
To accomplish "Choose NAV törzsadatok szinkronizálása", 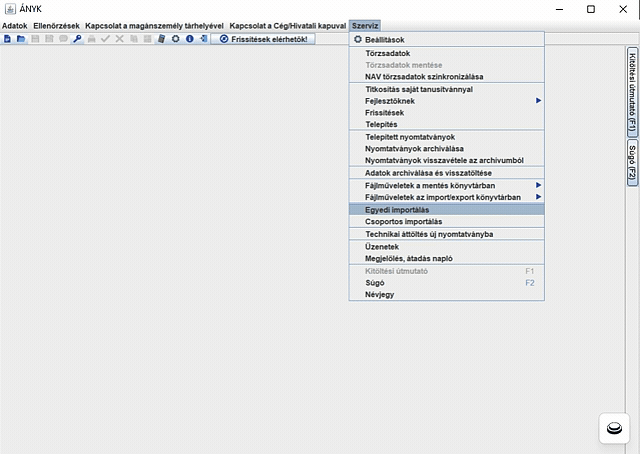I will pyautogui.click(x=447, y=77).
